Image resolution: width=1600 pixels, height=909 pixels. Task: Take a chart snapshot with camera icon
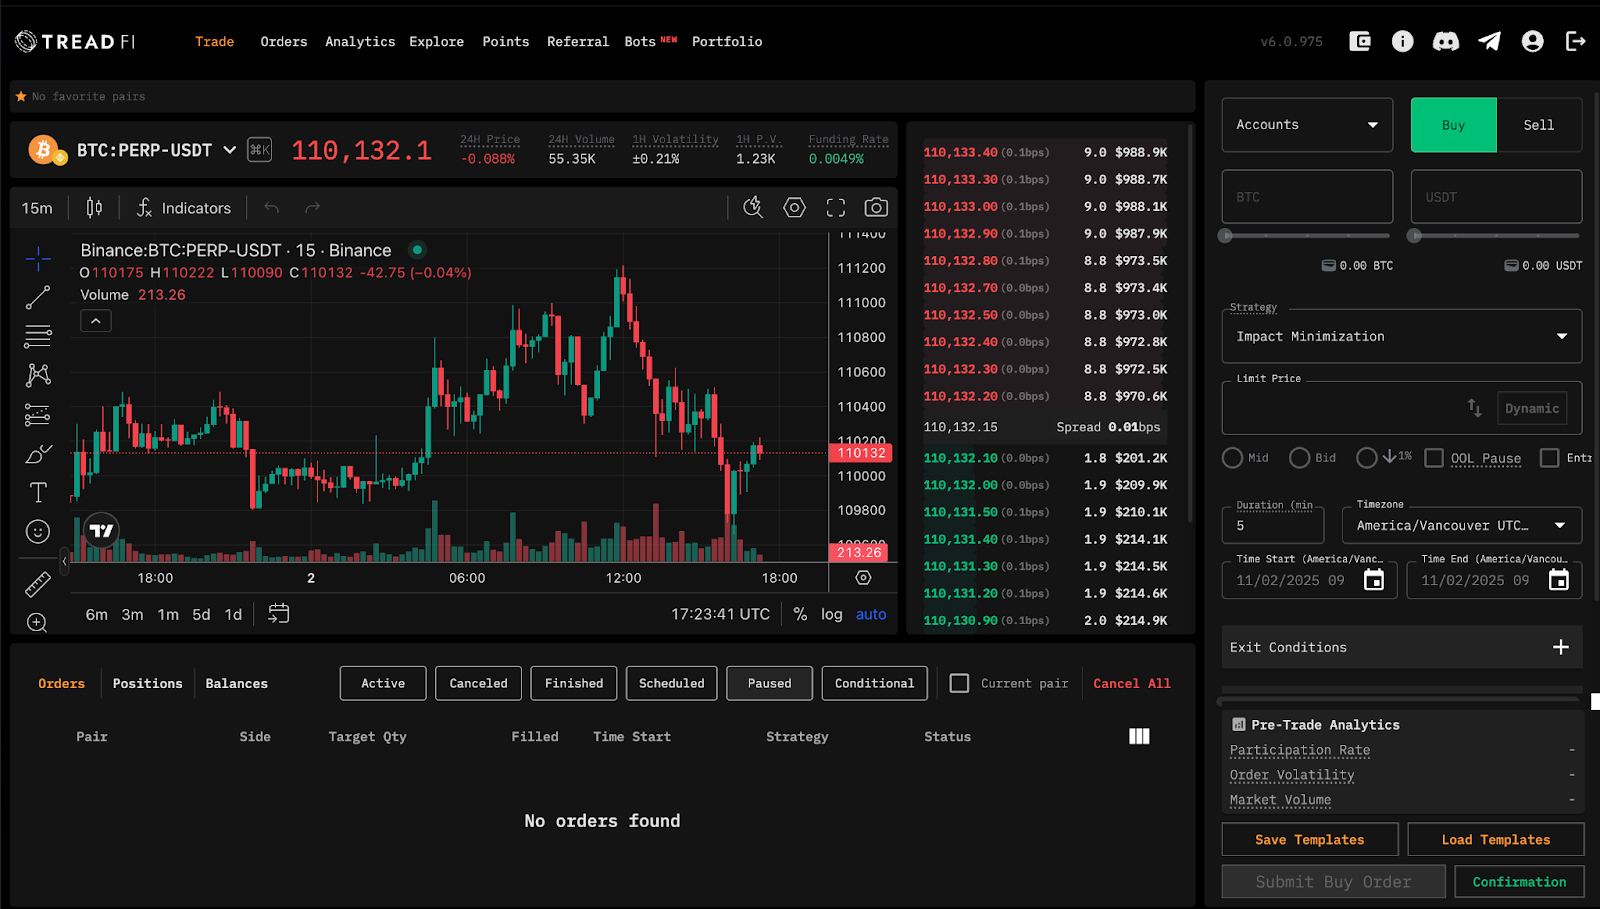coord(876,207)
